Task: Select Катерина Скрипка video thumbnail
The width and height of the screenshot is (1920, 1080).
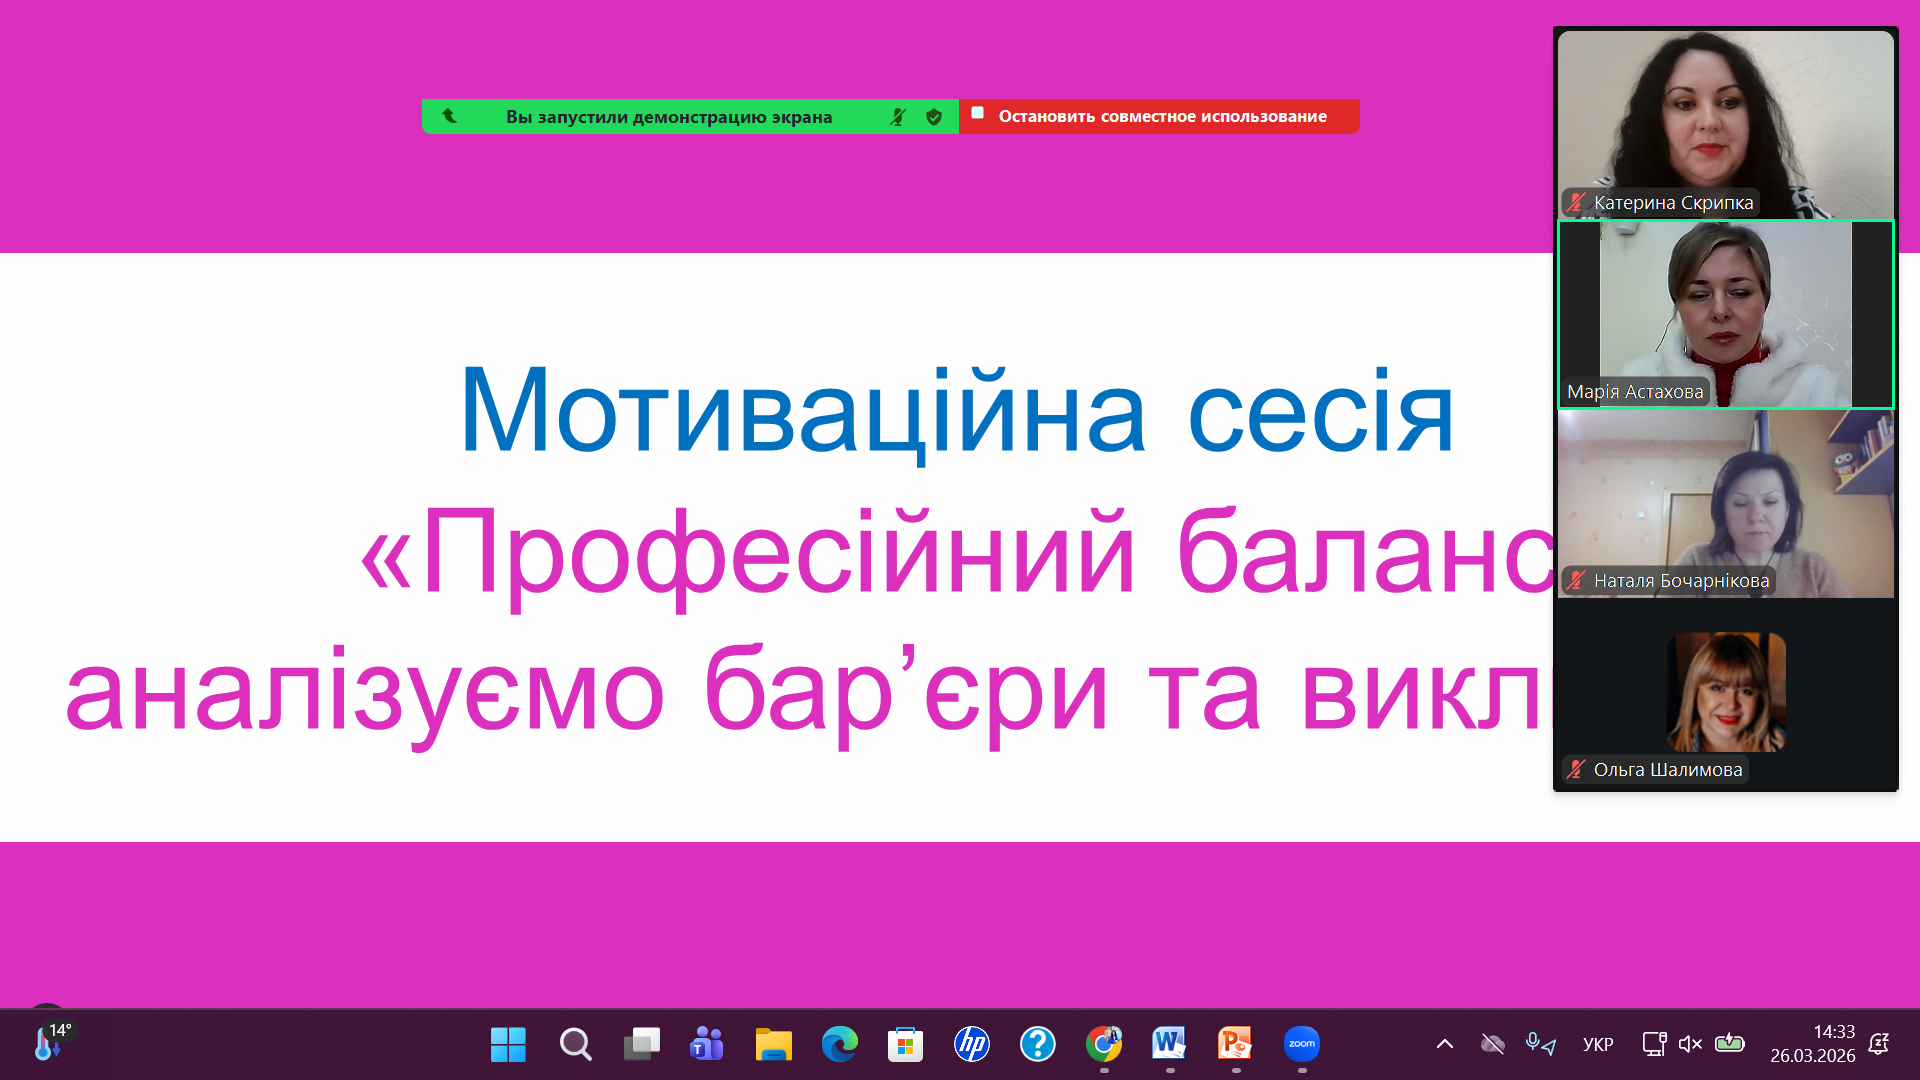Action: point(1725,124)
